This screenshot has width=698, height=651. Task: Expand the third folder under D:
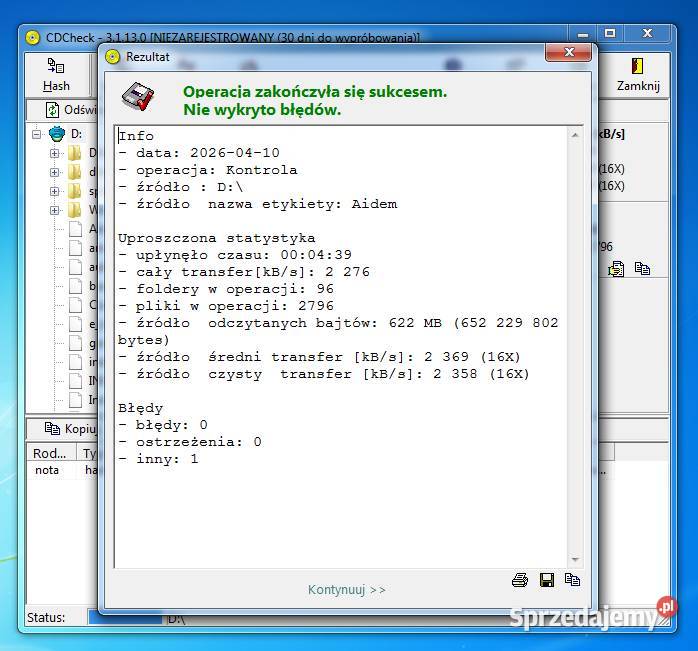[54, 191]
